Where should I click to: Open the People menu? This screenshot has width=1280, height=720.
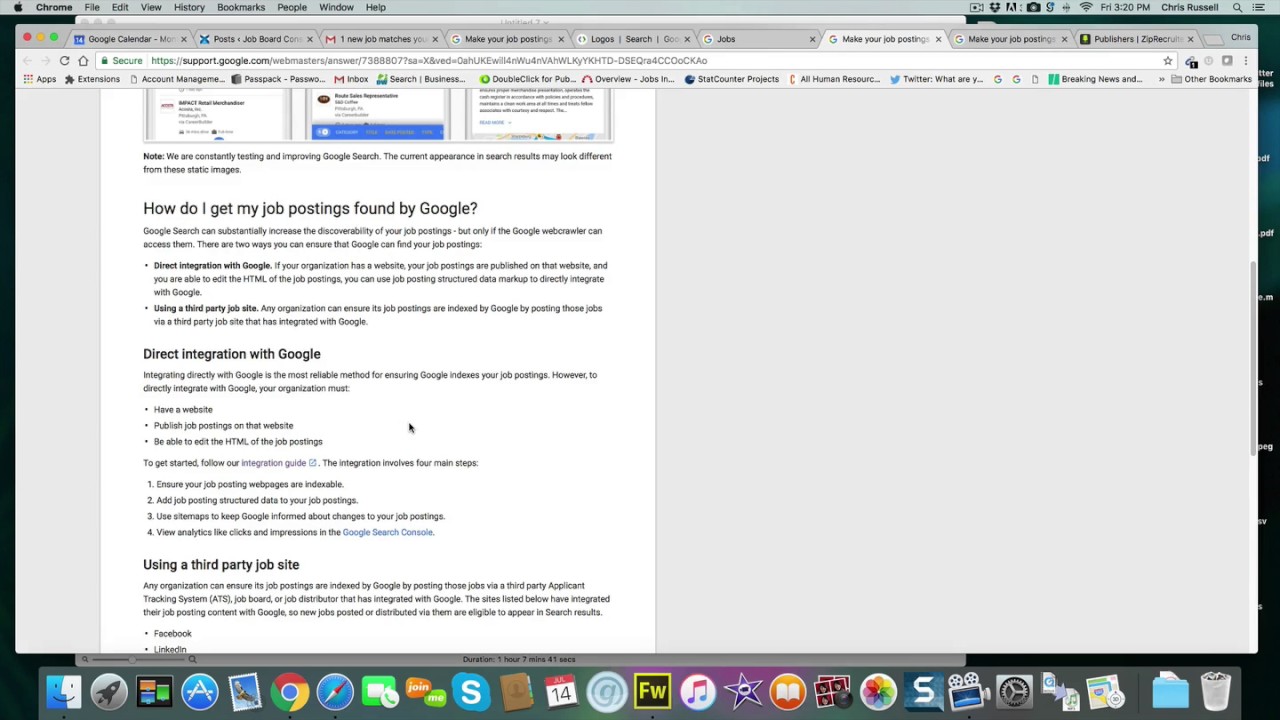tap(292, 7)
